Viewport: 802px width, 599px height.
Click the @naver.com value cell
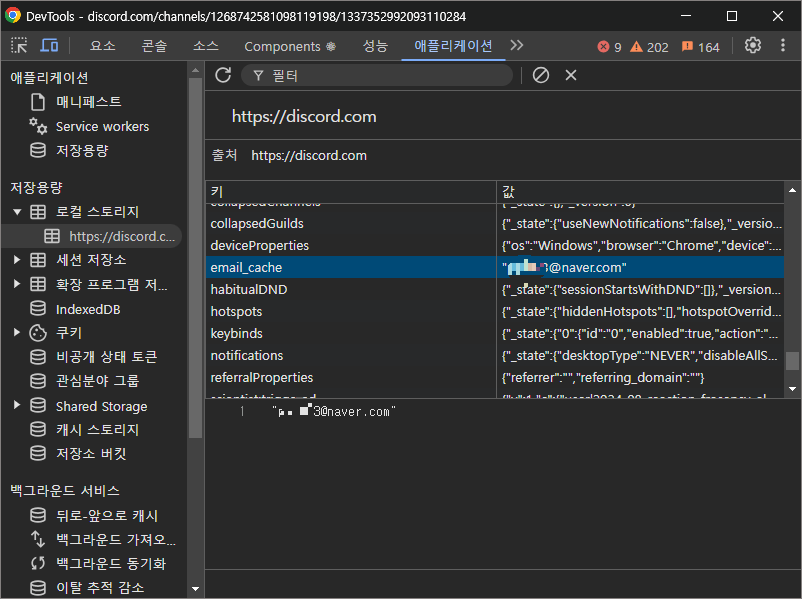tap(640, 268)
